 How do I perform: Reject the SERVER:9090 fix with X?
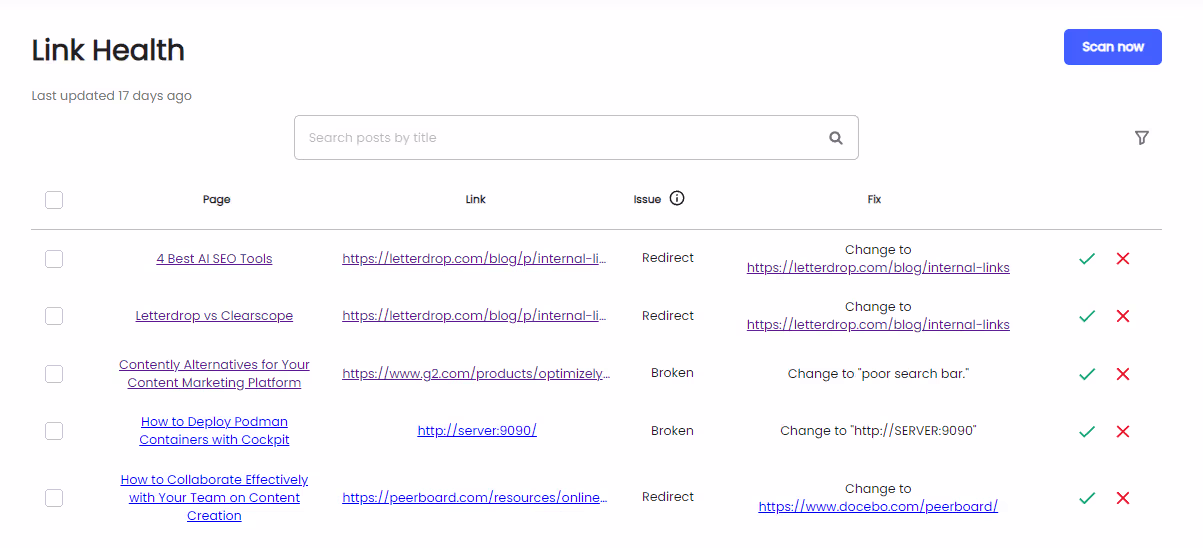coord(1123,432)
